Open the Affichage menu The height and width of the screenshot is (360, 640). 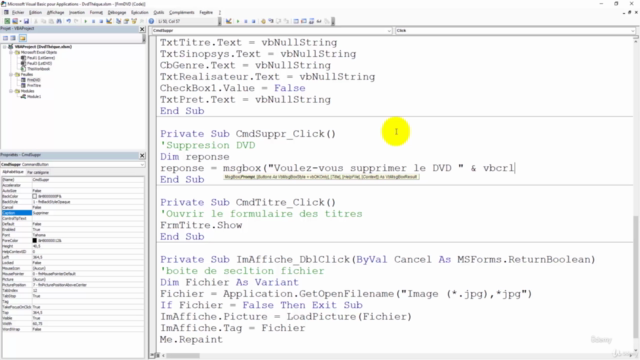[x=56, y=12]
